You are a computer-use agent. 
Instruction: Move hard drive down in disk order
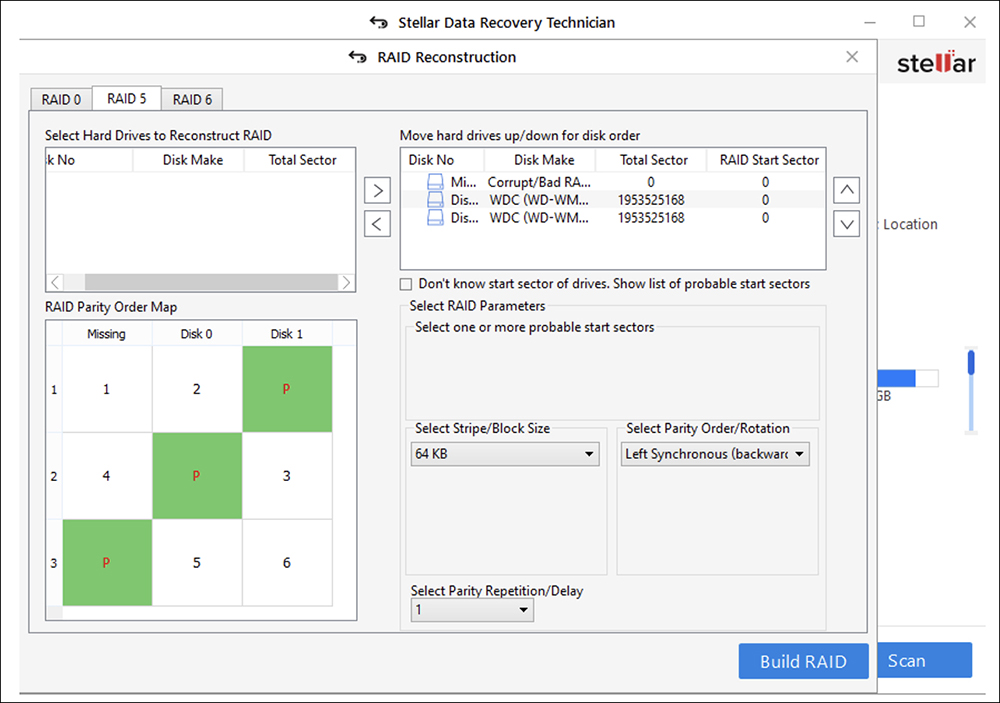pyautogui.click(x=846, y=224)
